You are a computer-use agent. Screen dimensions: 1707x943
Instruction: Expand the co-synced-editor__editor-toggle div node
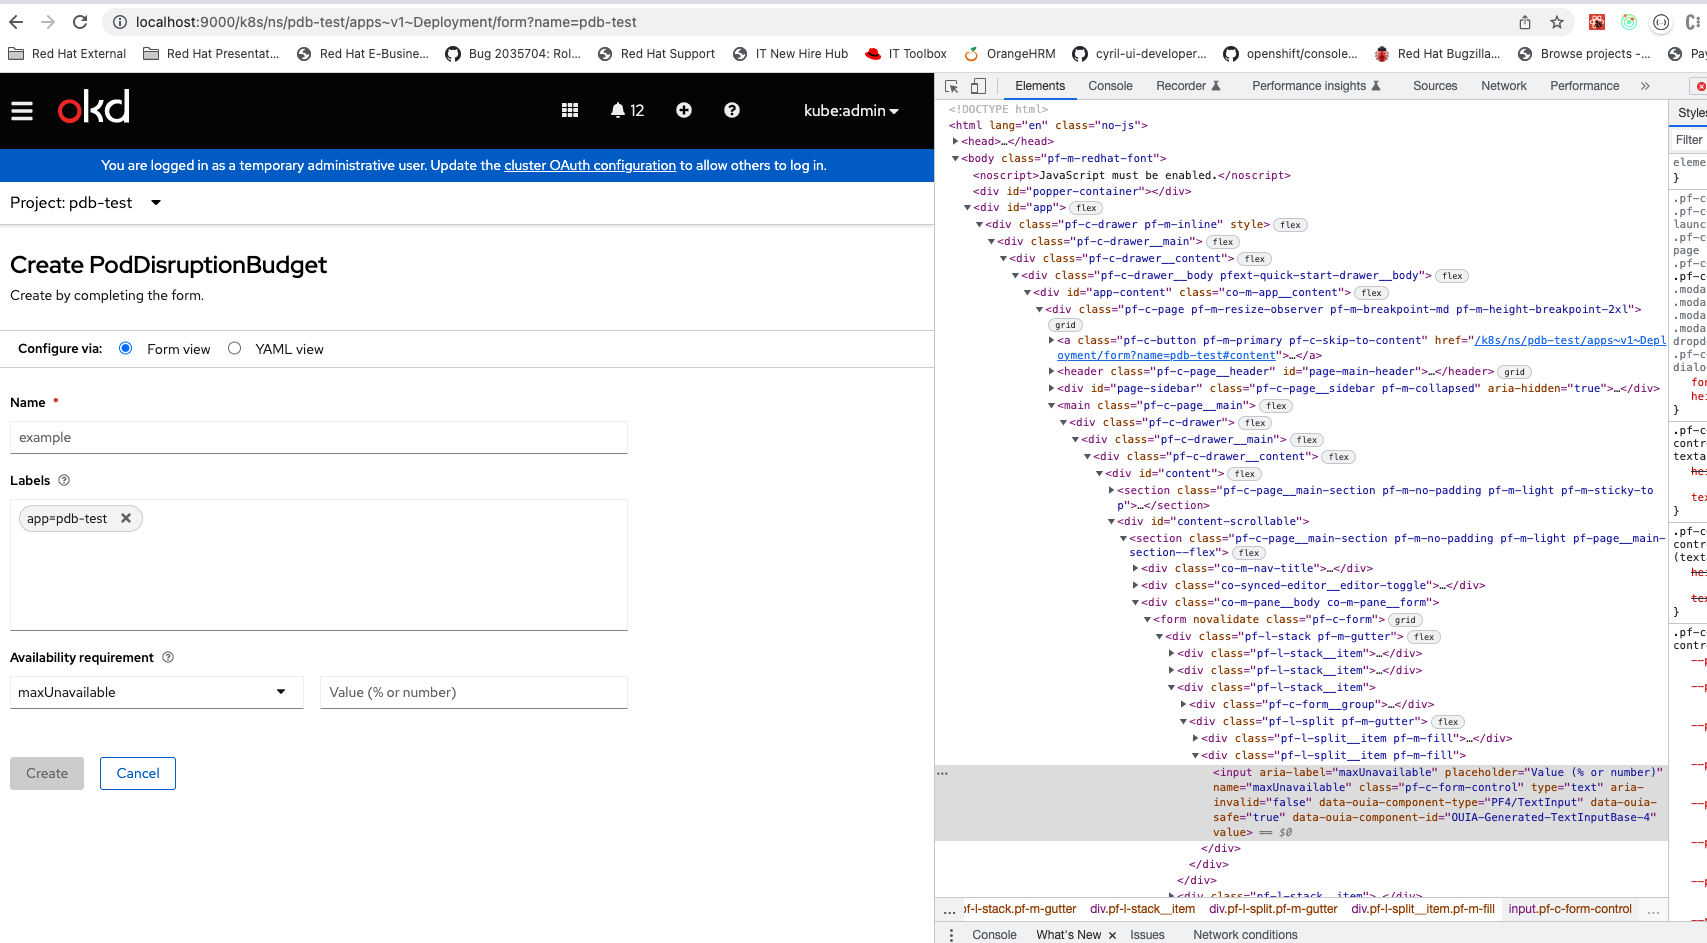click(x=1135, y=586)
